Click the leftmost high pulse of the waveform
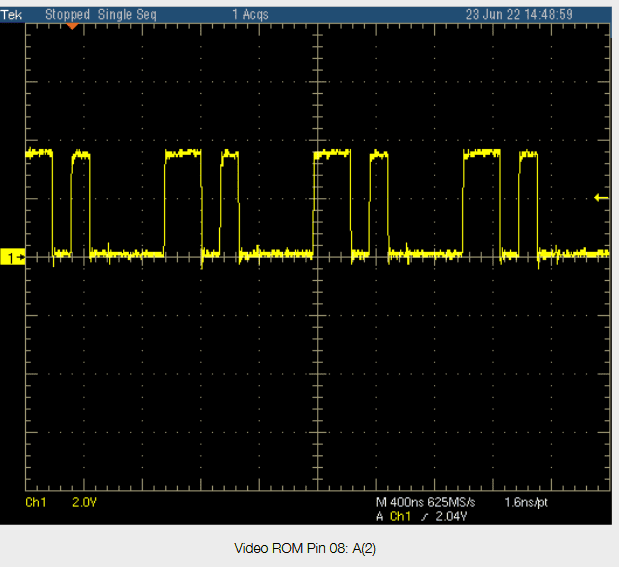The width and height of the screenshot is (619, 567). 40,153
